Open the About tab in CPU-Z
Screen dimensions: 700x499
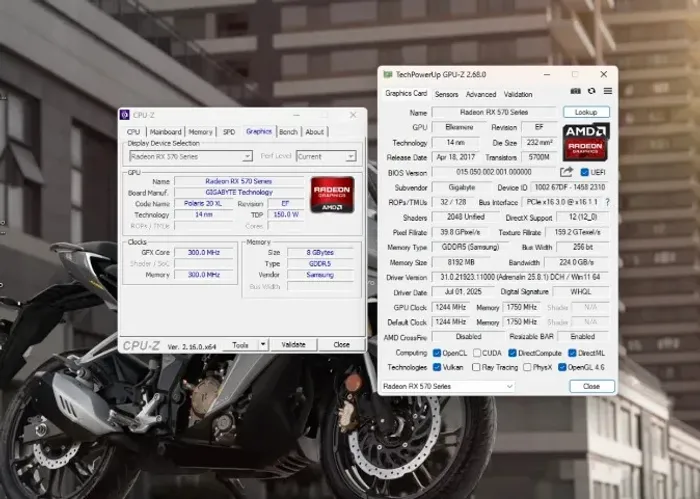click(x=315, y=132)
